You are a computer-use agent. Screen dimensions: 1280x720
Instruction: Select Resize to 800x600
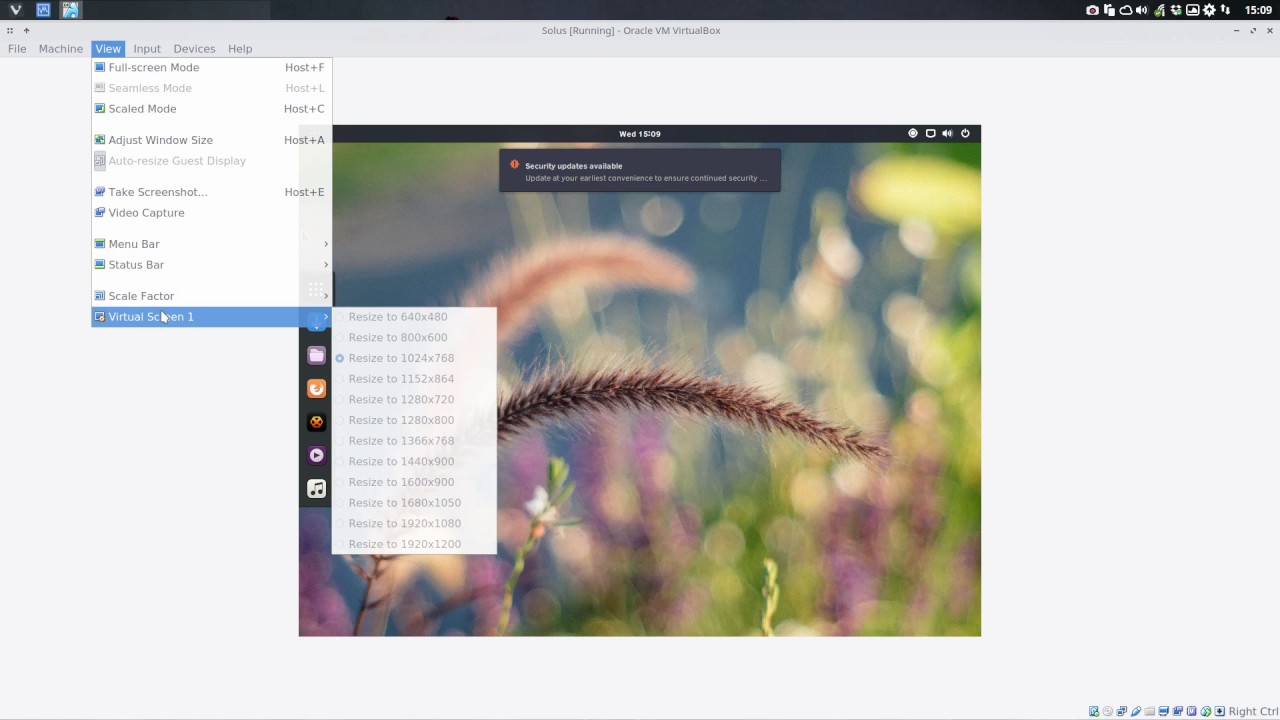[414, 337]
